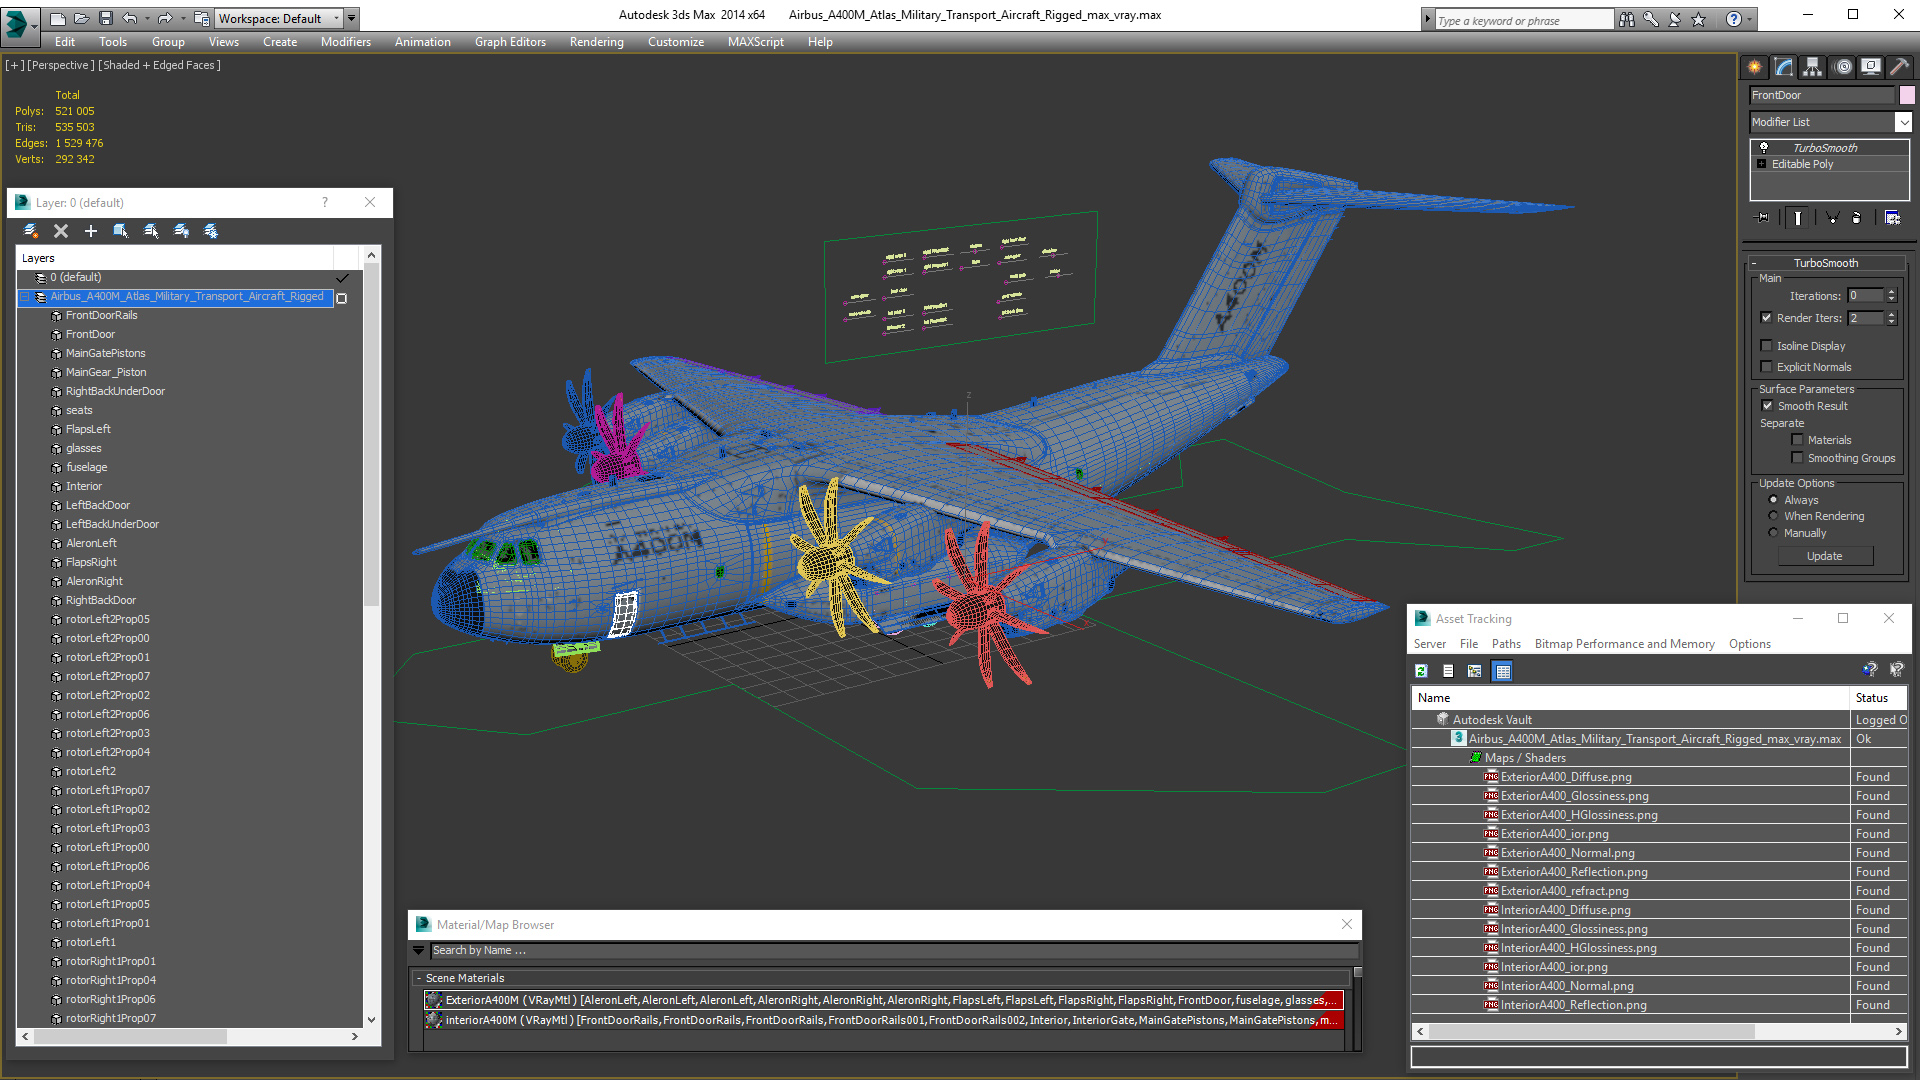Click Make Unique icon below modifier stack

point(1832,217)
